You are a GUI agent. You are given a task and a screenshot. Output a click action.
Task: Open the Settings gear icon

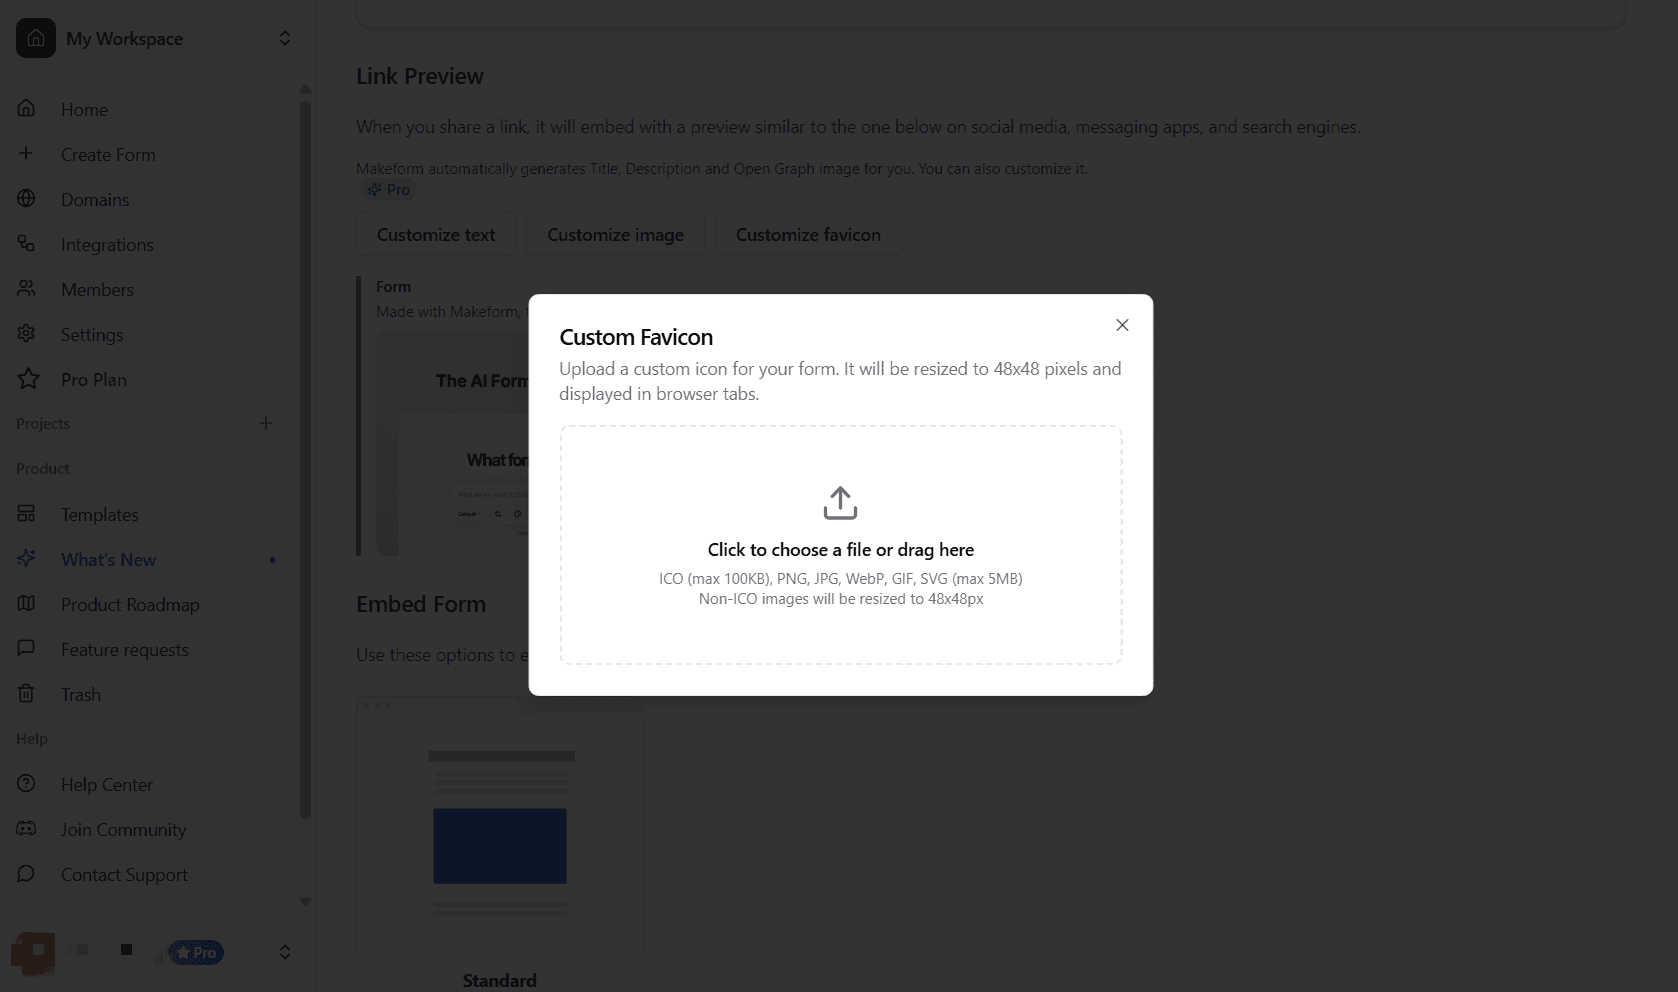pyautogui.click(x=27, y=334)
